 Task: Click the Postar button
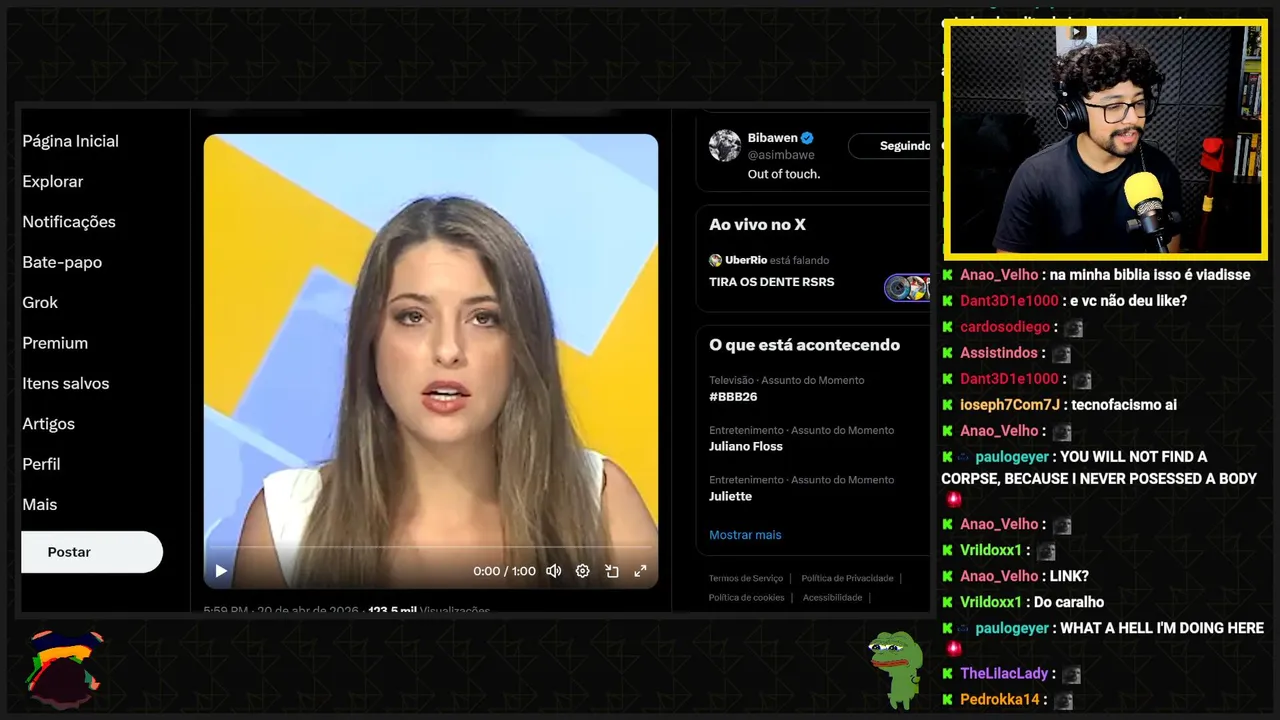point(92,552)
